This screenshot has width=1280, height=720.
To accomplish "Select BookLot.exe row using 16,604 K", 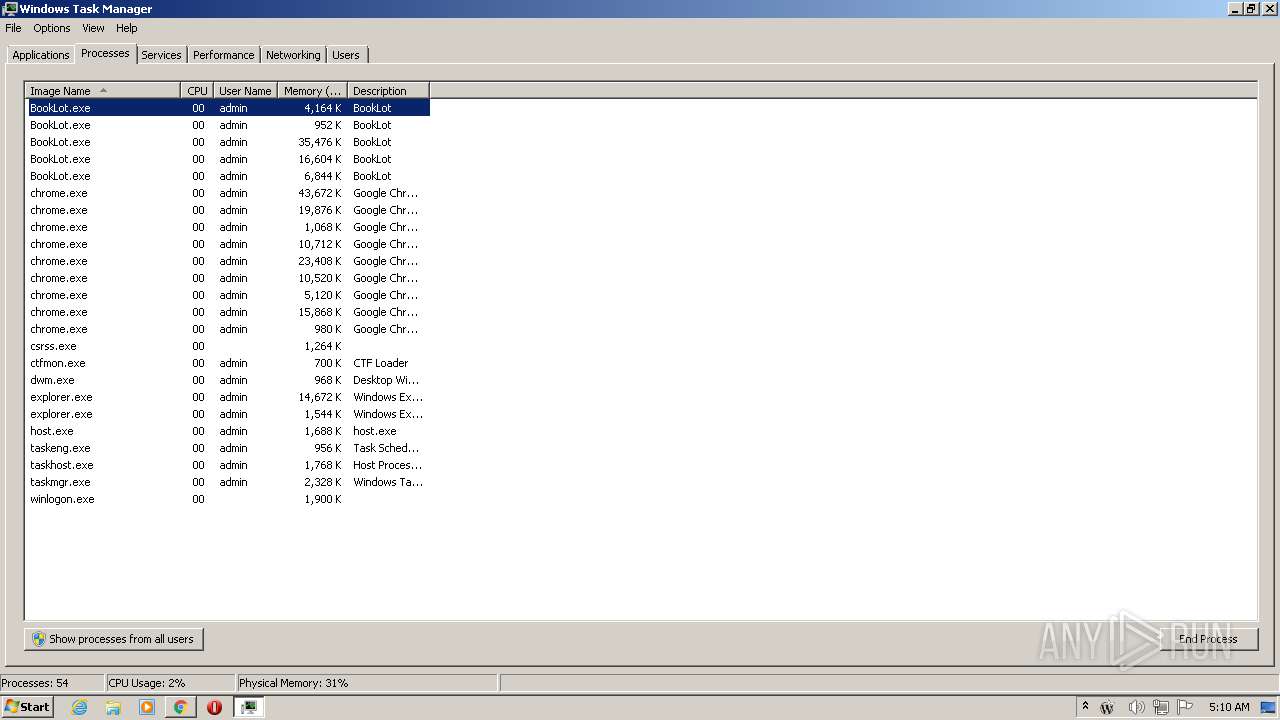I will point(228,159).
